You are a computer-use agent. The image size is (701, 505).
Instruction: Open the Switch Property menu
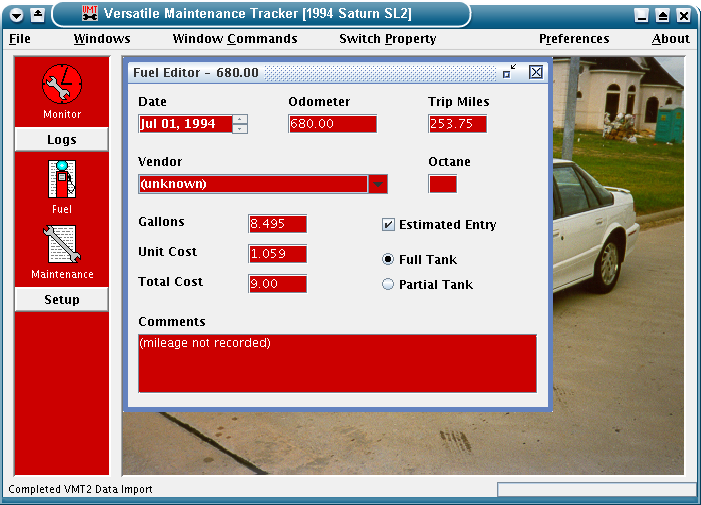coord(387,39)
